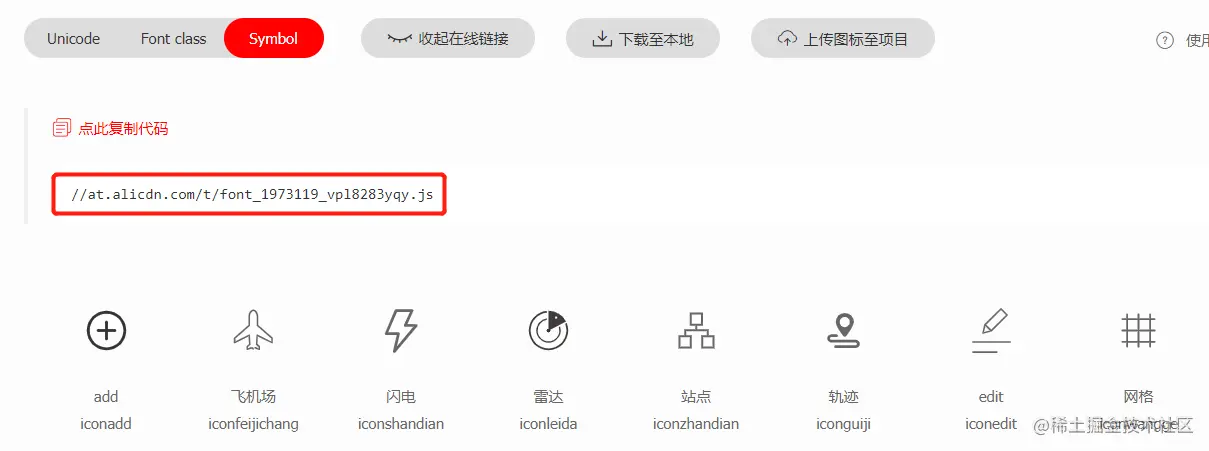
Task: Download icons via 下载至本地 button
Action: [643, 39]
